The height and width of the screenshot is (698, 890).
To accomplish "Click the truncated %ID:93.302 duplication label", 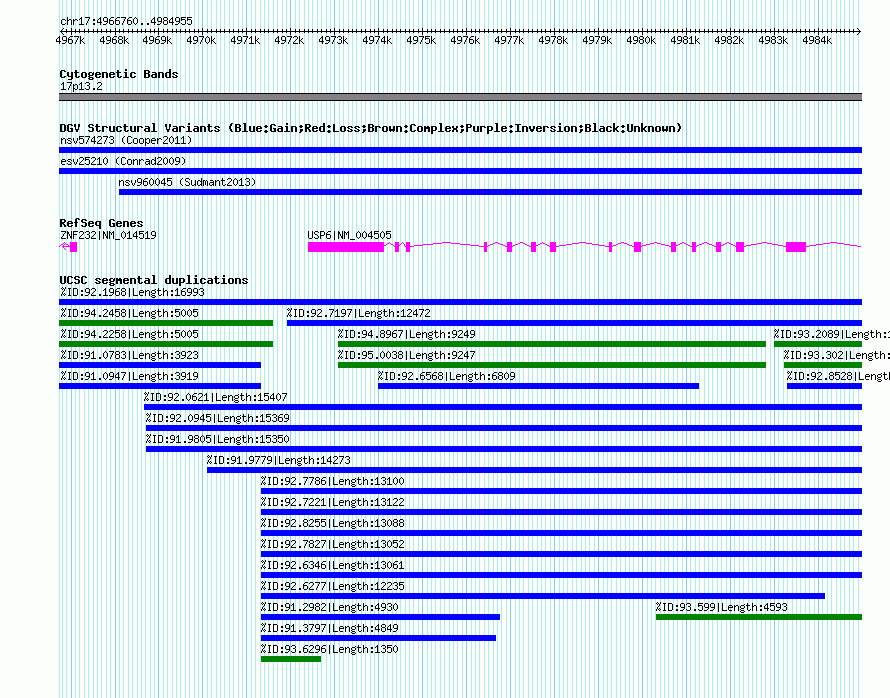I will (x=837, y=355).
